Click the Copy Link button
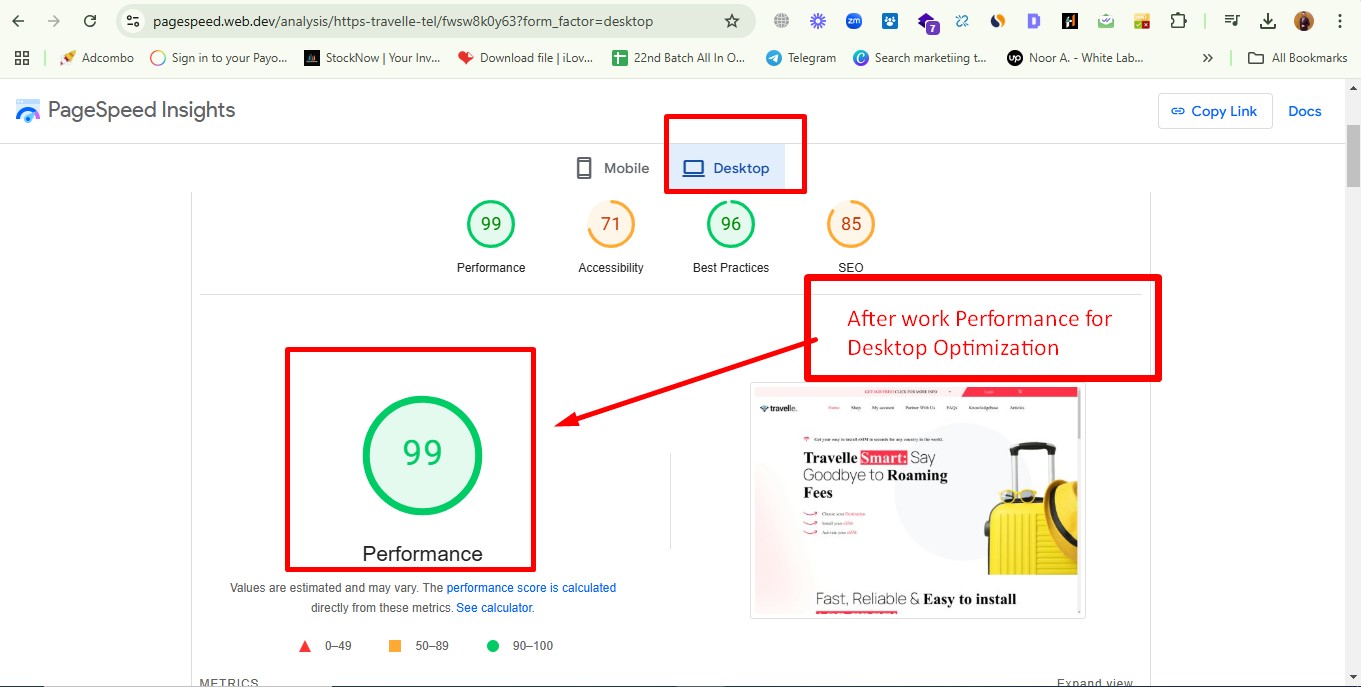Image resolution: width=1361 pixels, height=687 pixels. [x=1214, y=111]
